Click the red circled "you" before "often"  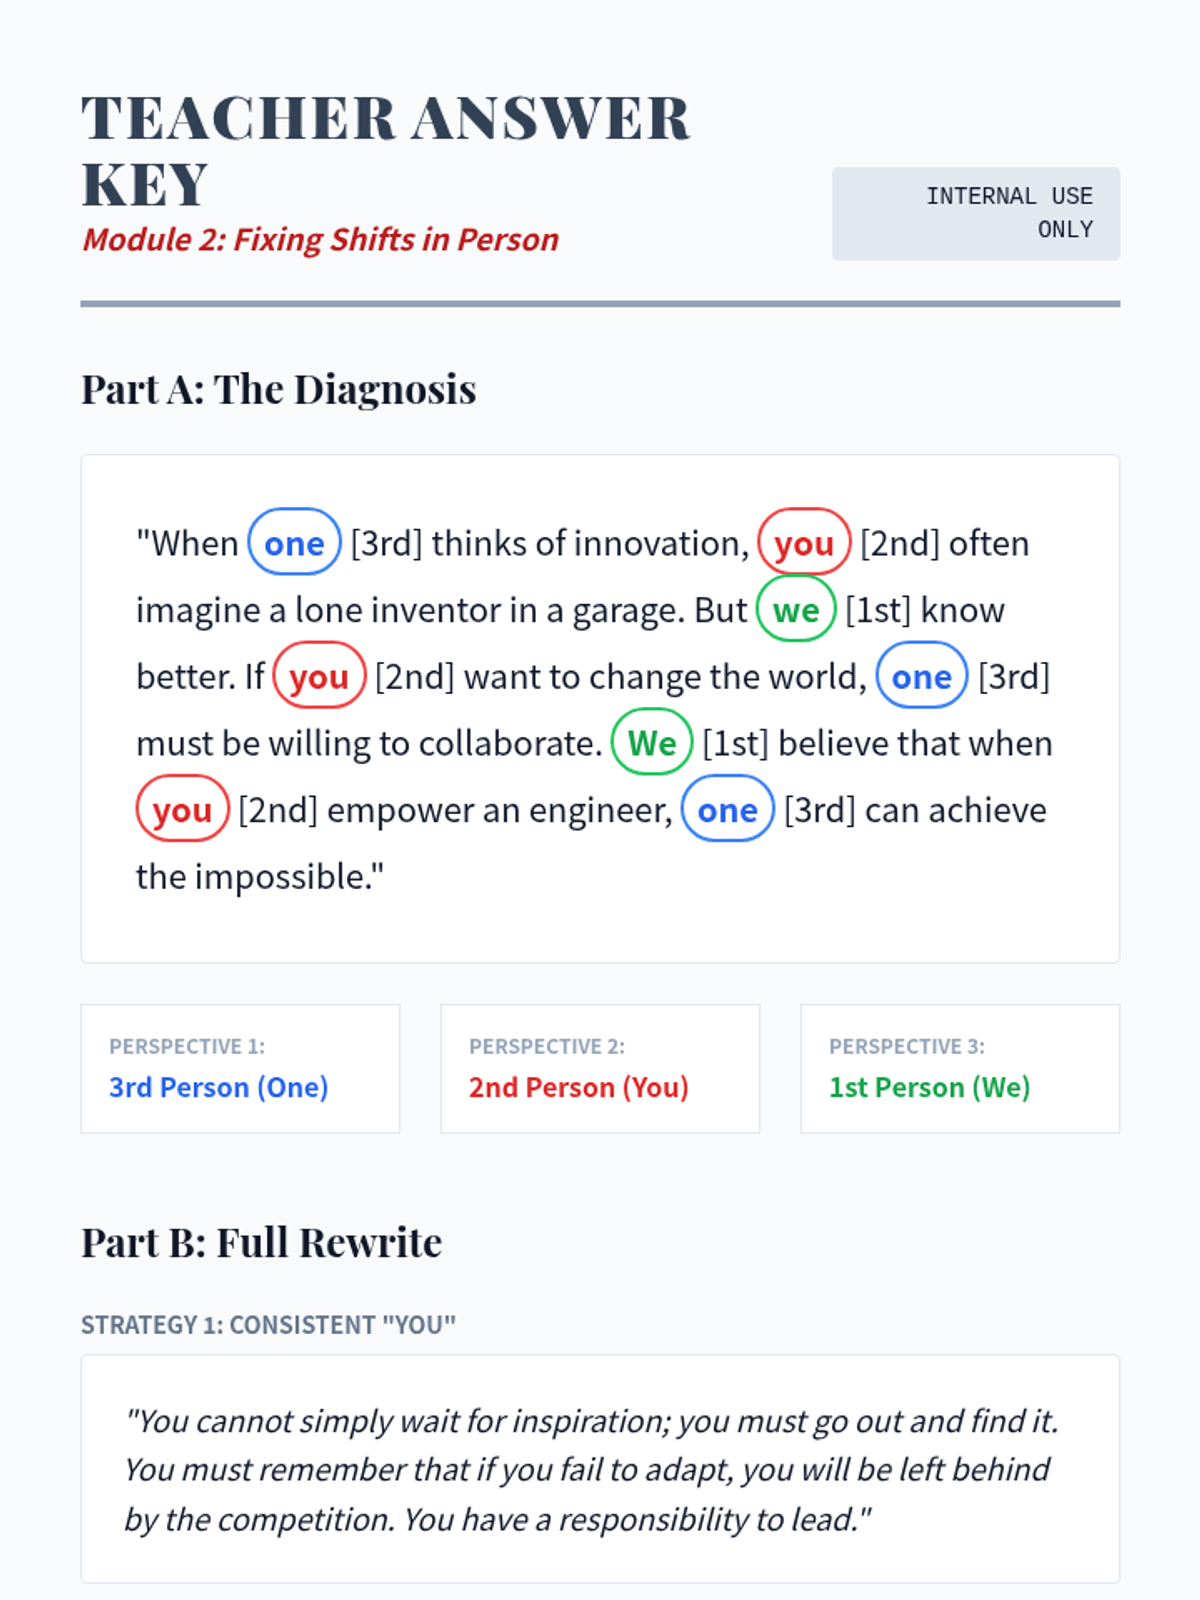pos(804,543)
